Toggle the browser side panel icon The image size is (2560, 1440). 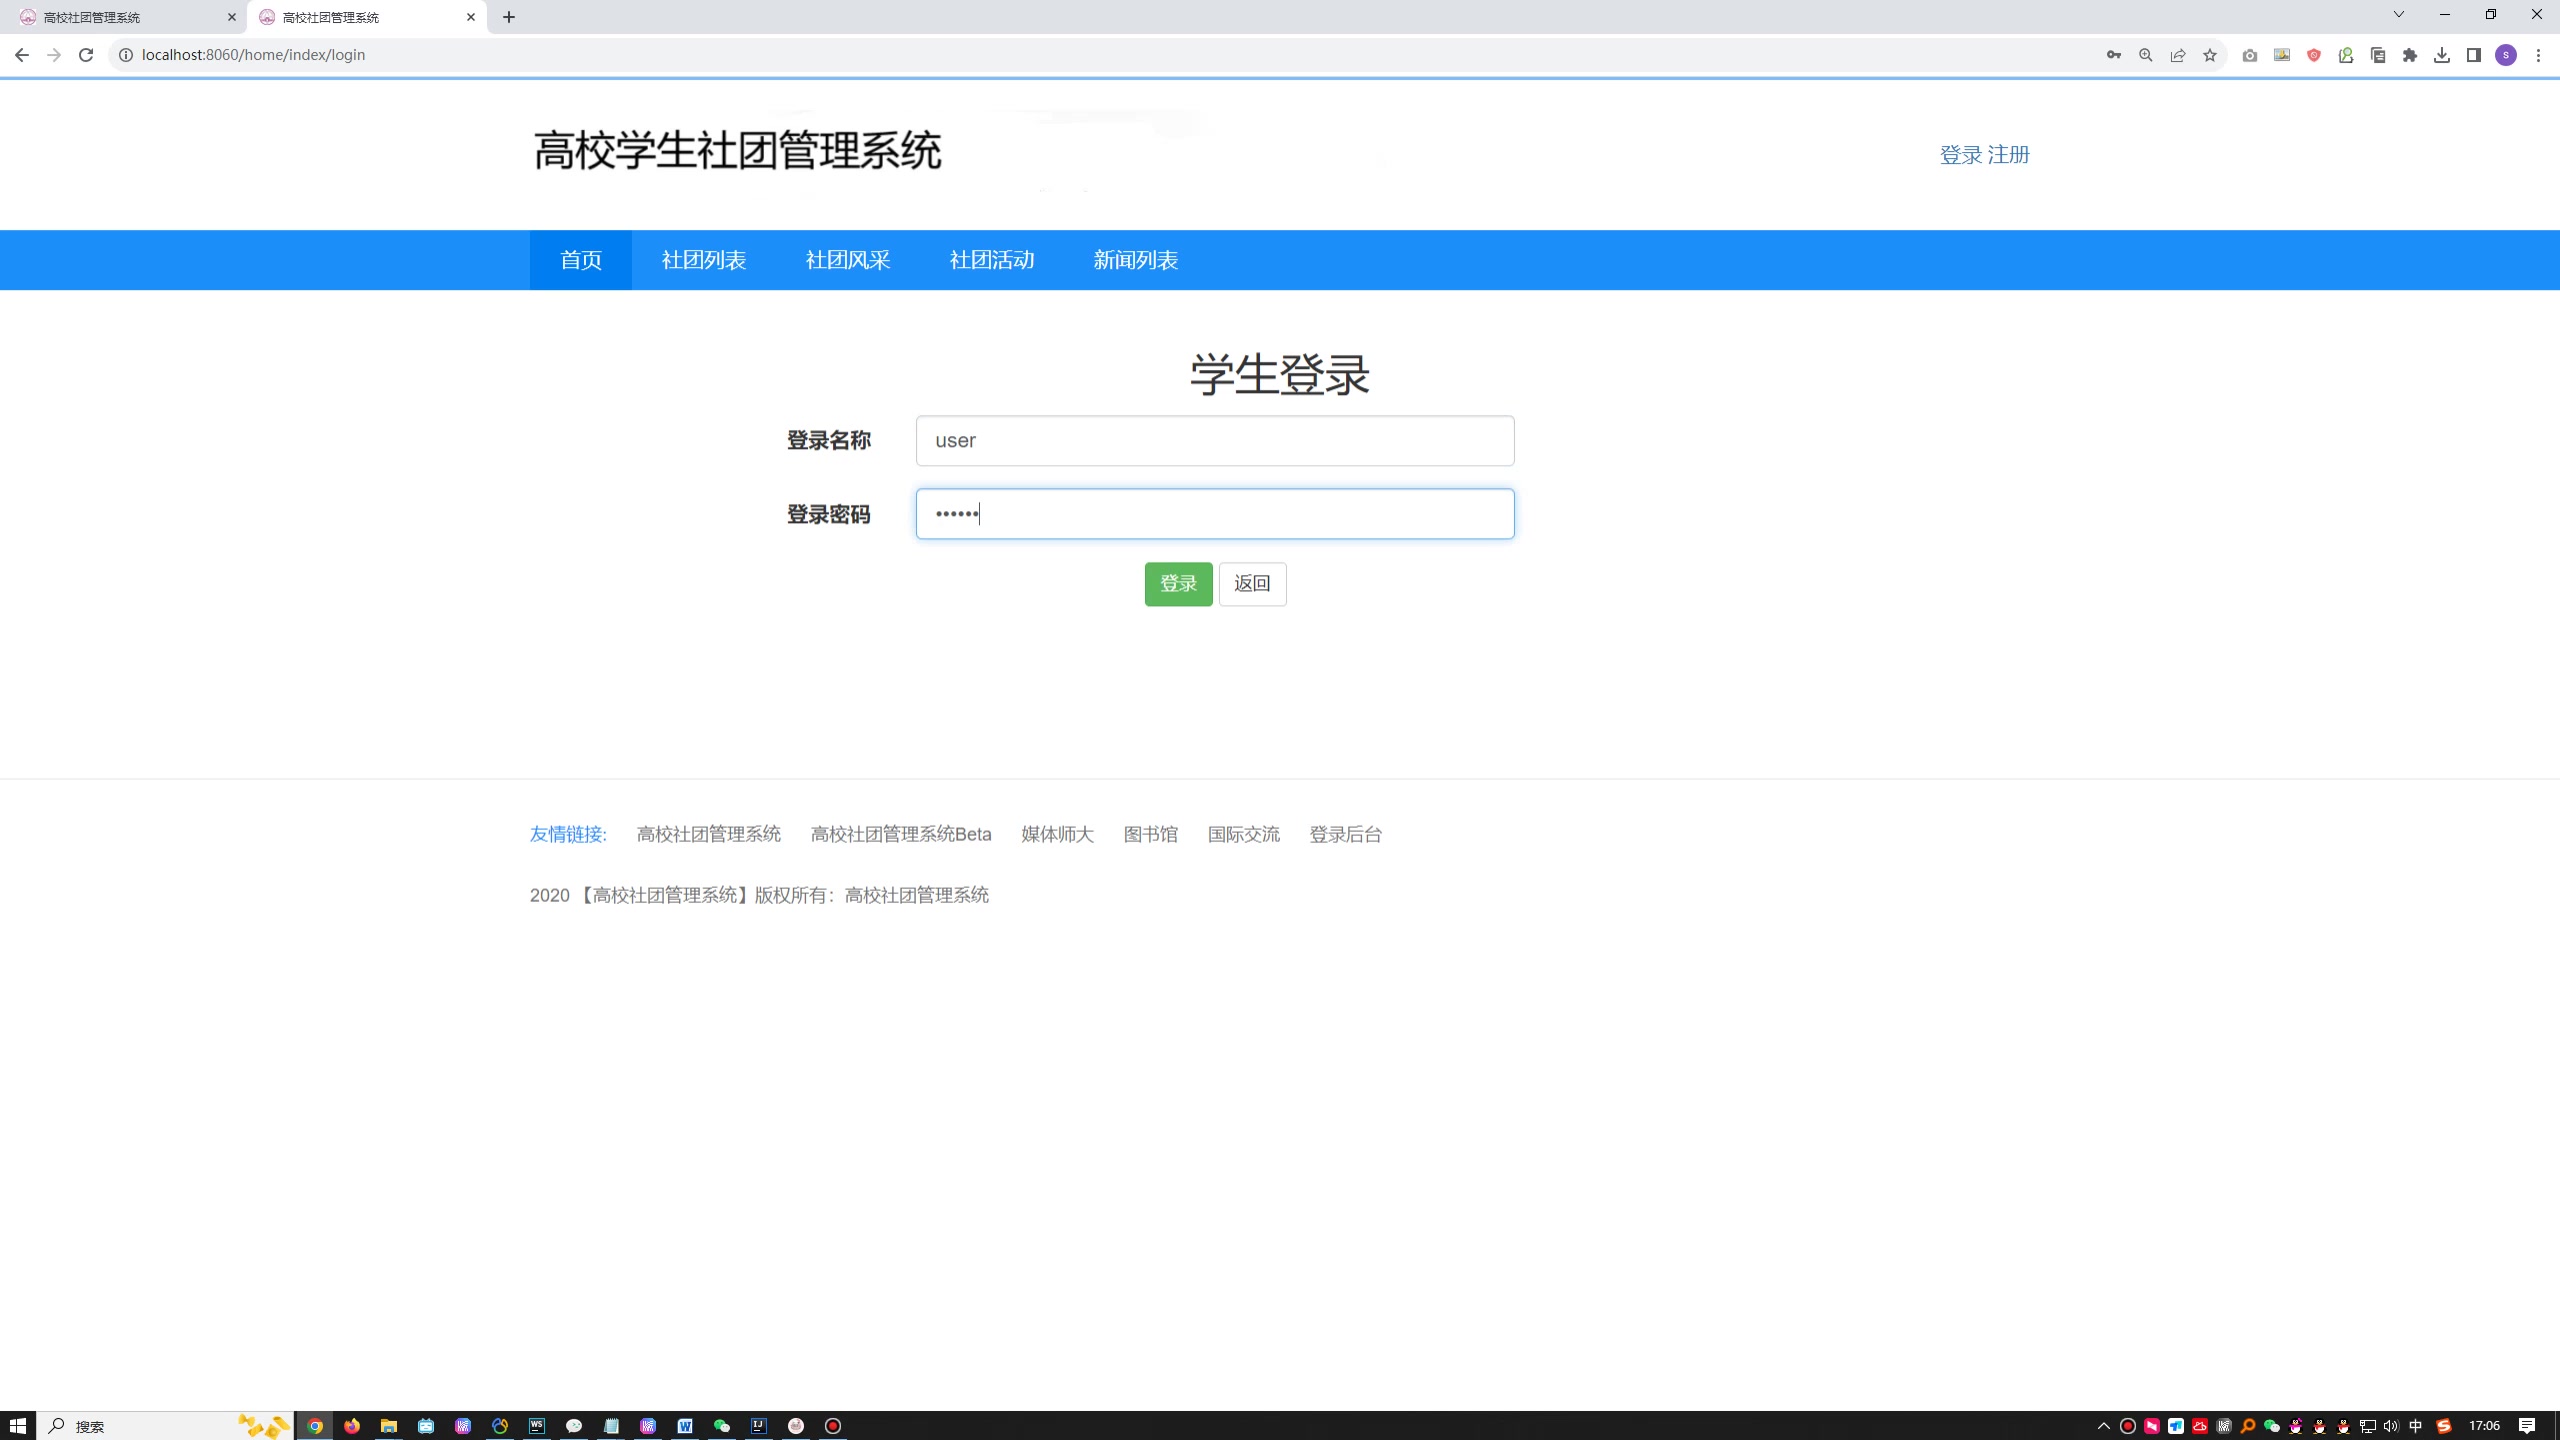[x=2474, y=55]
